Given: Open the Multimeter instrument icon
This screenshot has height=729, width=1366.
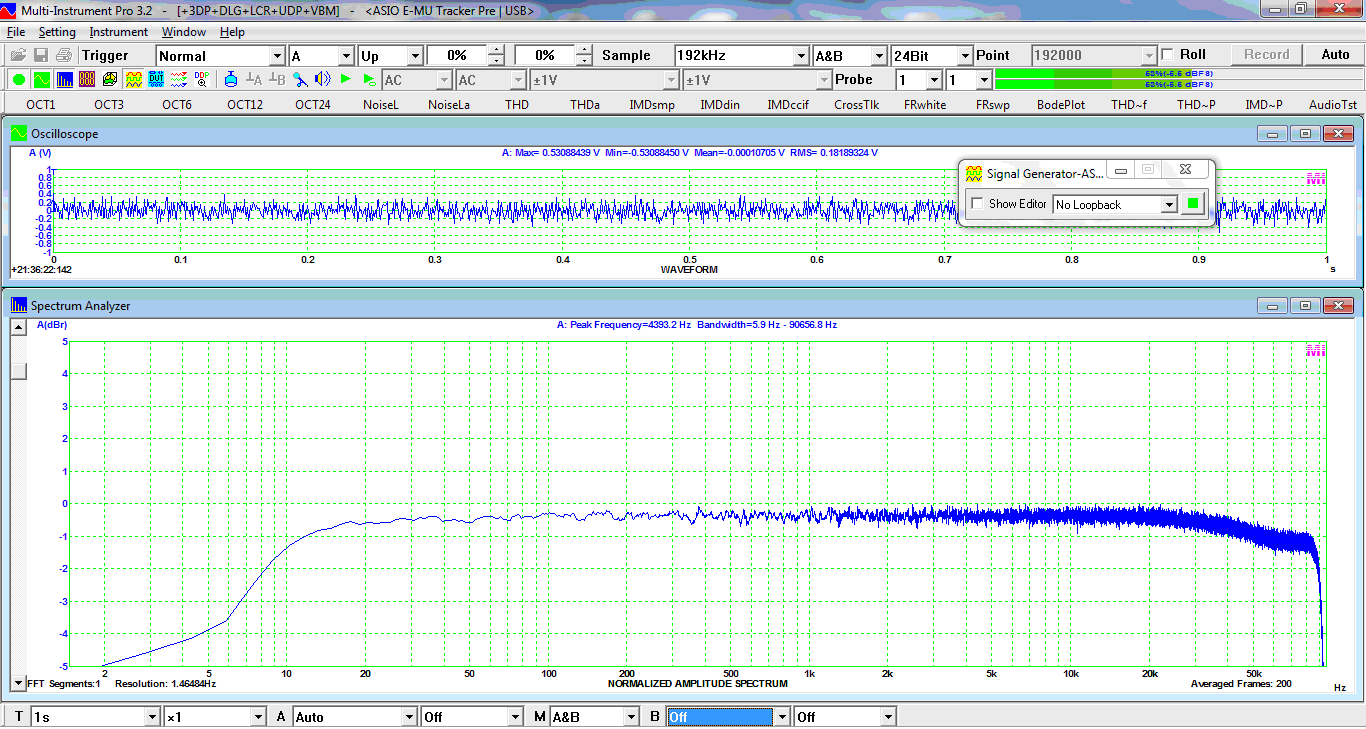Looking at the screenshot, I should (x=87, y=79).
